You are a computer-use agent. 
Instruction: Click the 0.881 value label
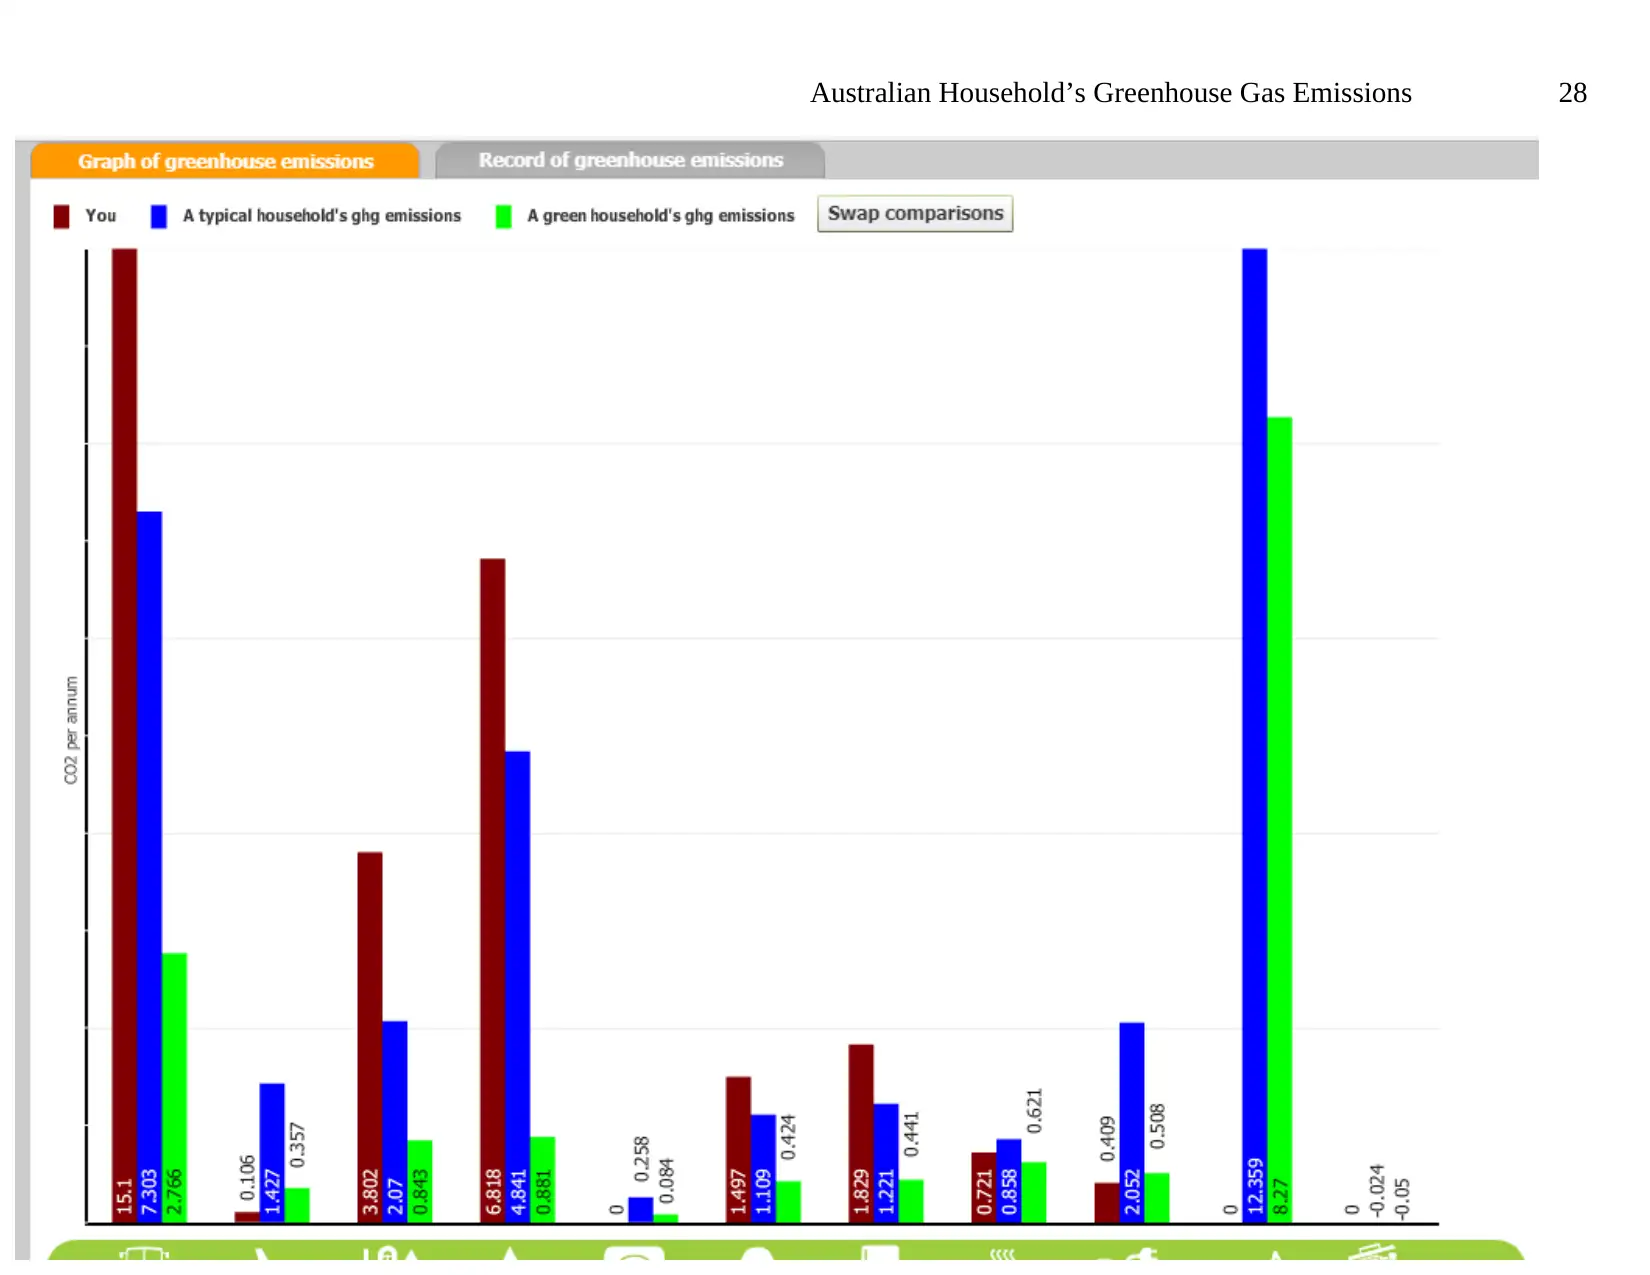[x=543, y=1191]
